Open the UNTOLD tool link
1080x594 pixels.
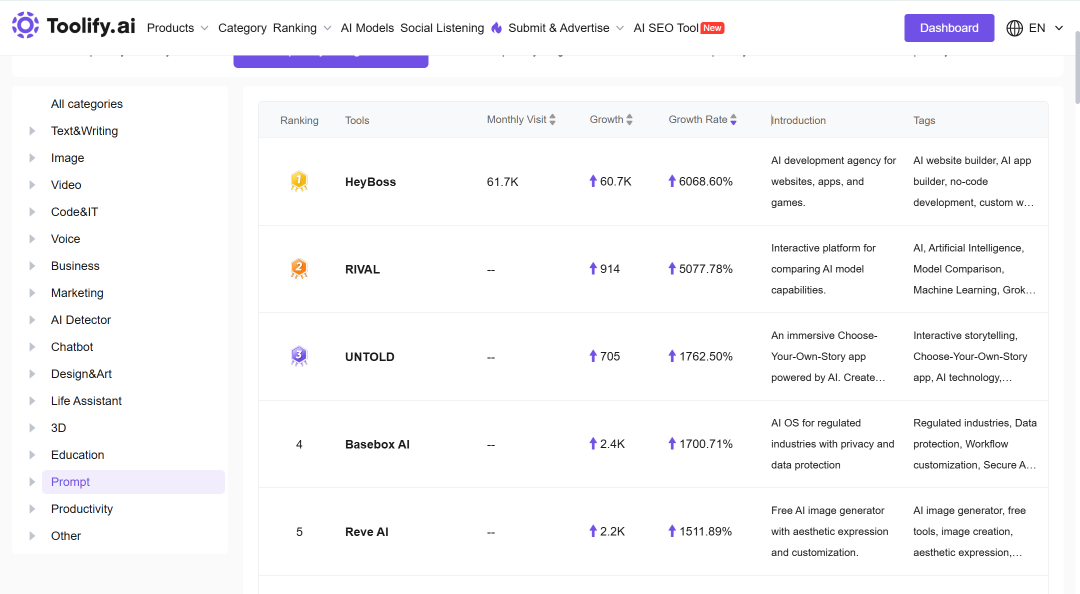(370, 357)
